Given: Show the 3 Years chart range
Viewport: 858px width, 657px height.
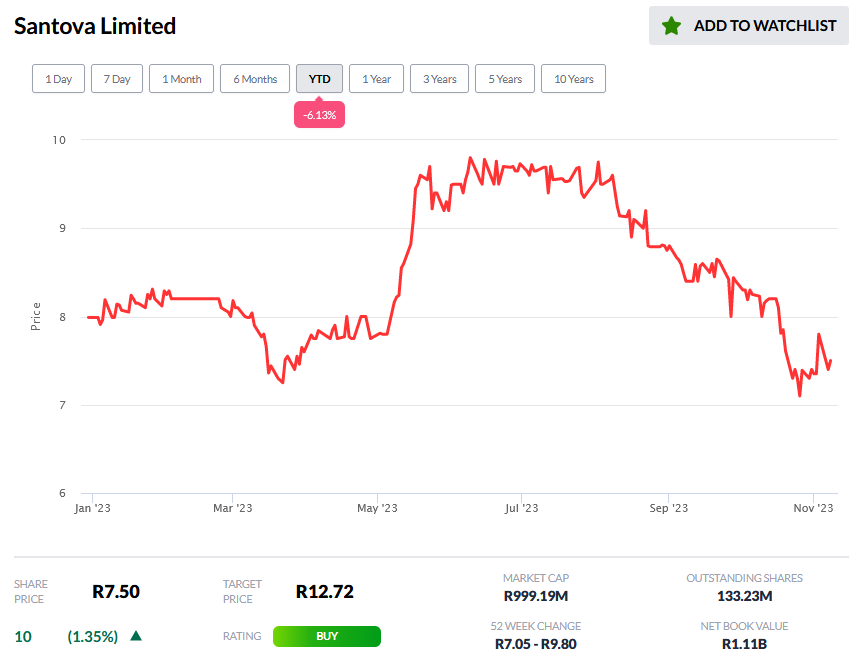Looking at the screenshot, I should pyautogui.click(x=439, y=79).
